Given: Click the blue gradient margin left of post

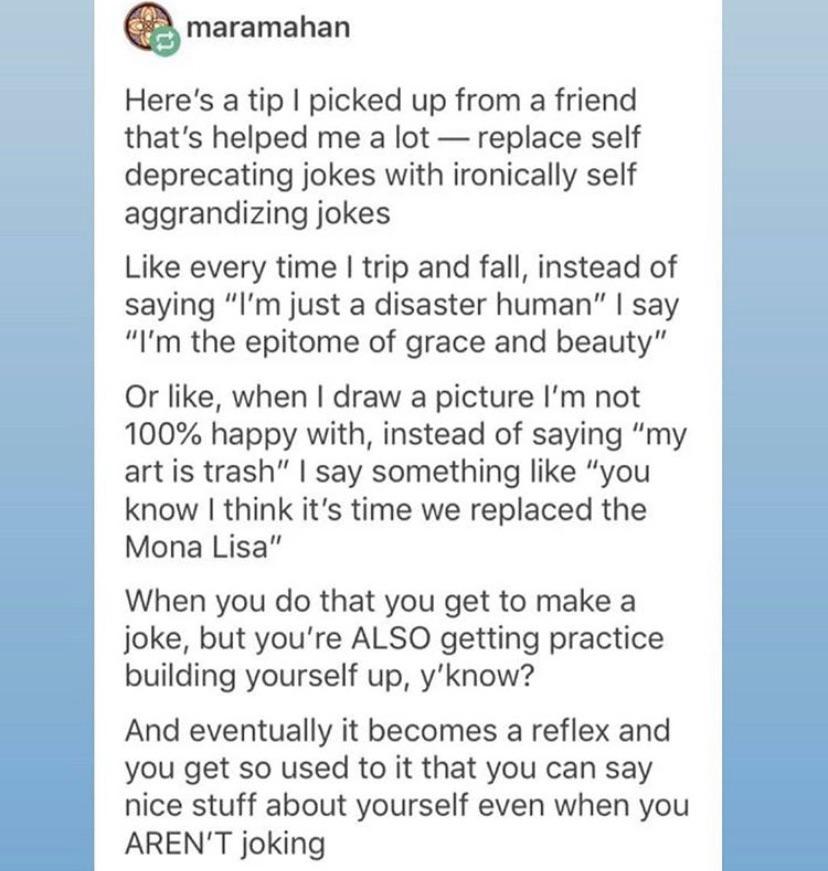Looking at the screenshot, I should click(47, 436).
